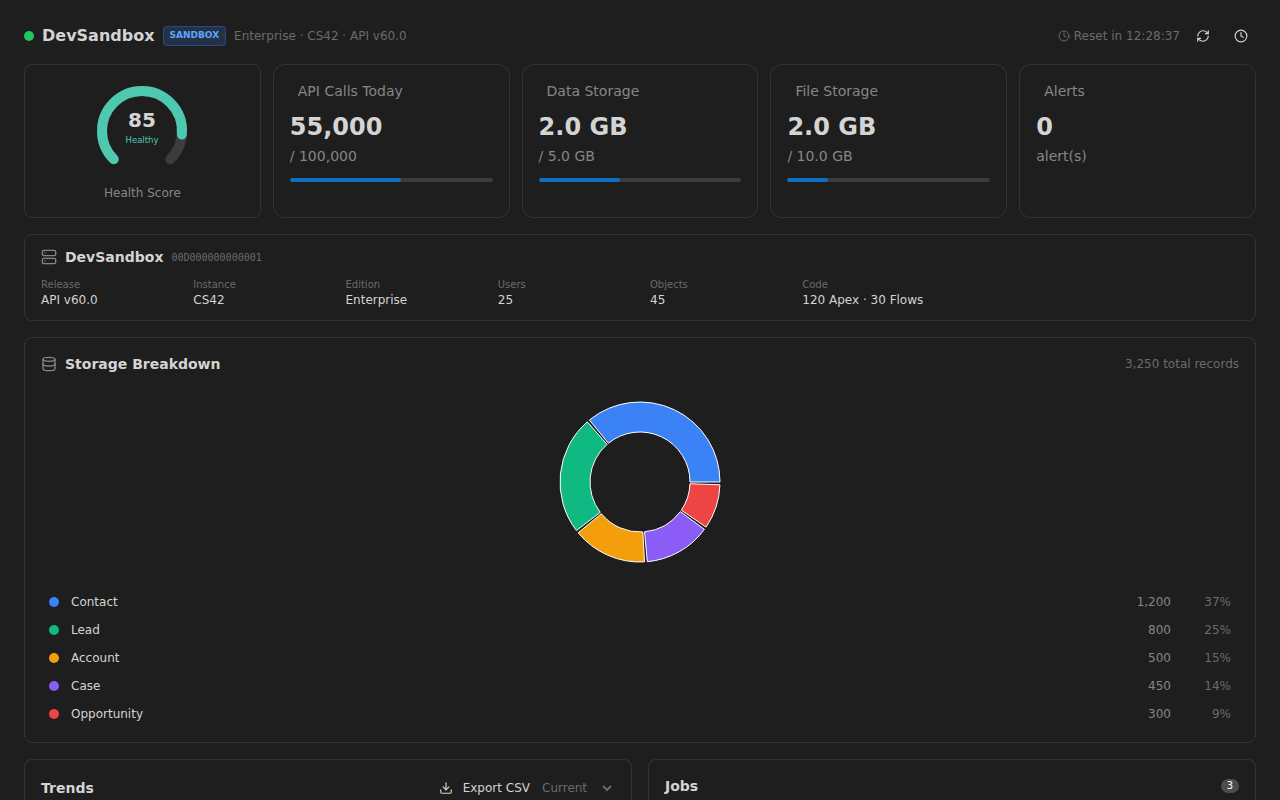The height and width of the screenshot is (800, 1280).
Task: Click the DevSandbox title in the header
Action: 98,36
